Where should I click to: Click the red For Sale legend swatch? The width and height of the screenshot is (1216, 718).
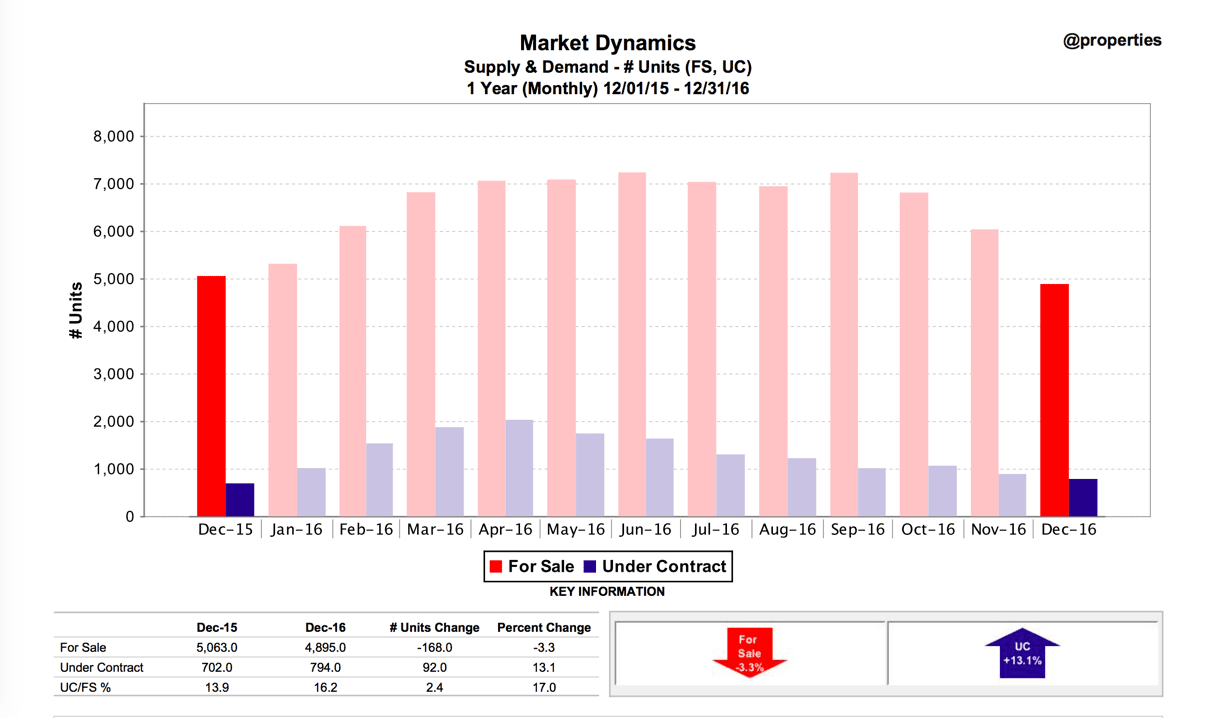tap(495, 567)
